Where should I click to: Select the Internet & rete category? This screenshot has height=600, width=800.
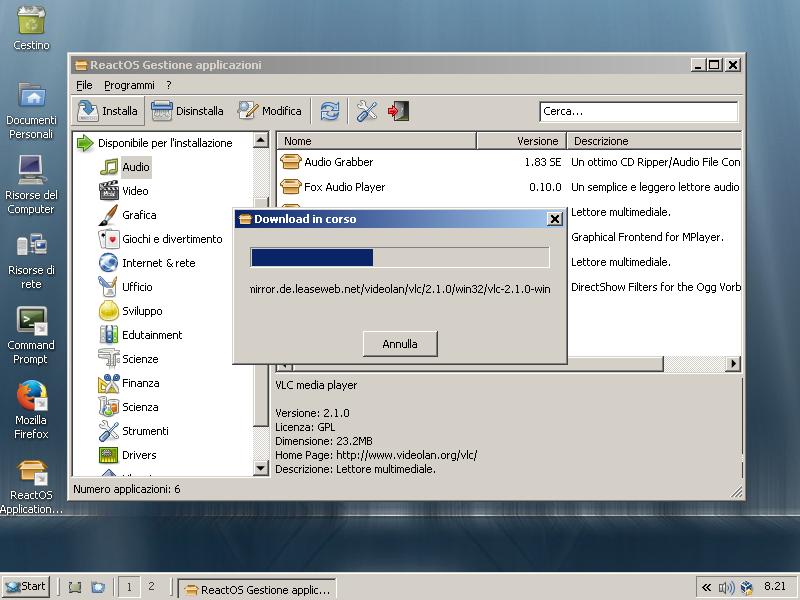pyautogui.click(x=147, y=263)
